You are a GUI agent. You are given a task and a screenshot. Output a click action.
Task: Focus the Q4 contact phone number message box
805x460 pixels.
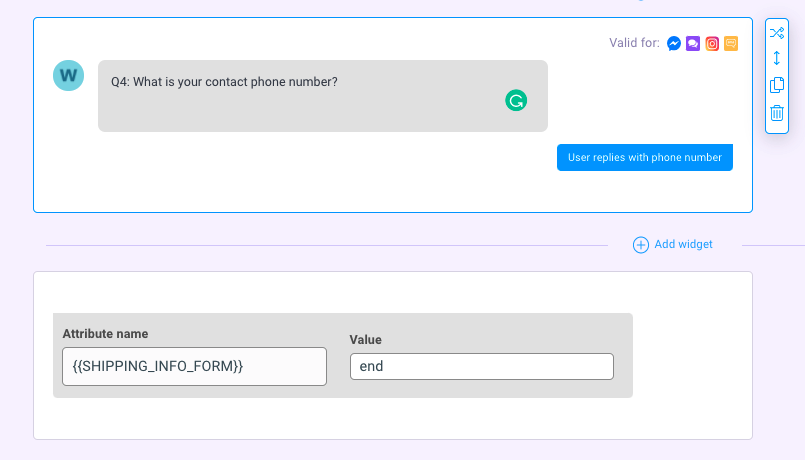tap(323, 96)
